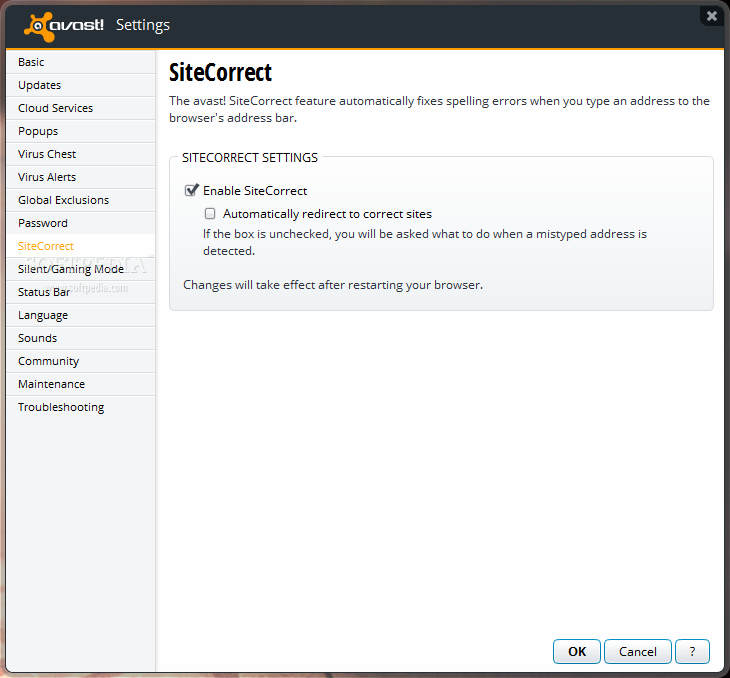Open the Sounds settings page
The width and height of the screenshot is (730, 678).
81,338
